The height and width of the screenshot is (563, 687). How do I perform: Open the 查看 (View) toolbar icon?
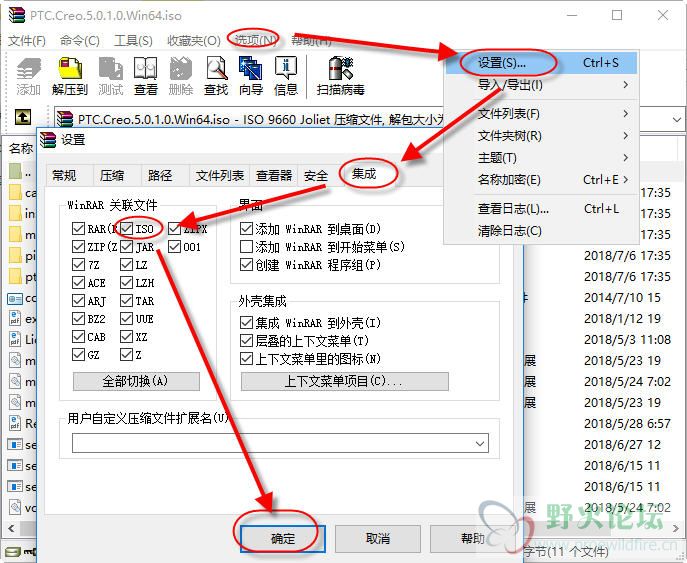coord(145,76)
